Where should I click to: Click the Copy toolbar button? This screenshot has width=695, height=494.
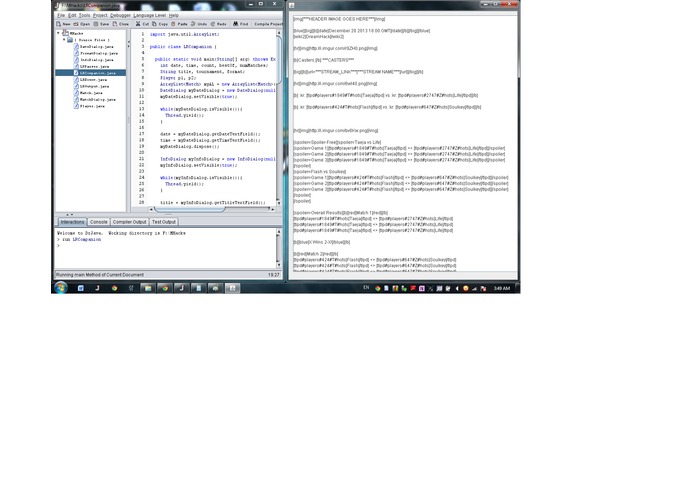click(x=160, y=24)
